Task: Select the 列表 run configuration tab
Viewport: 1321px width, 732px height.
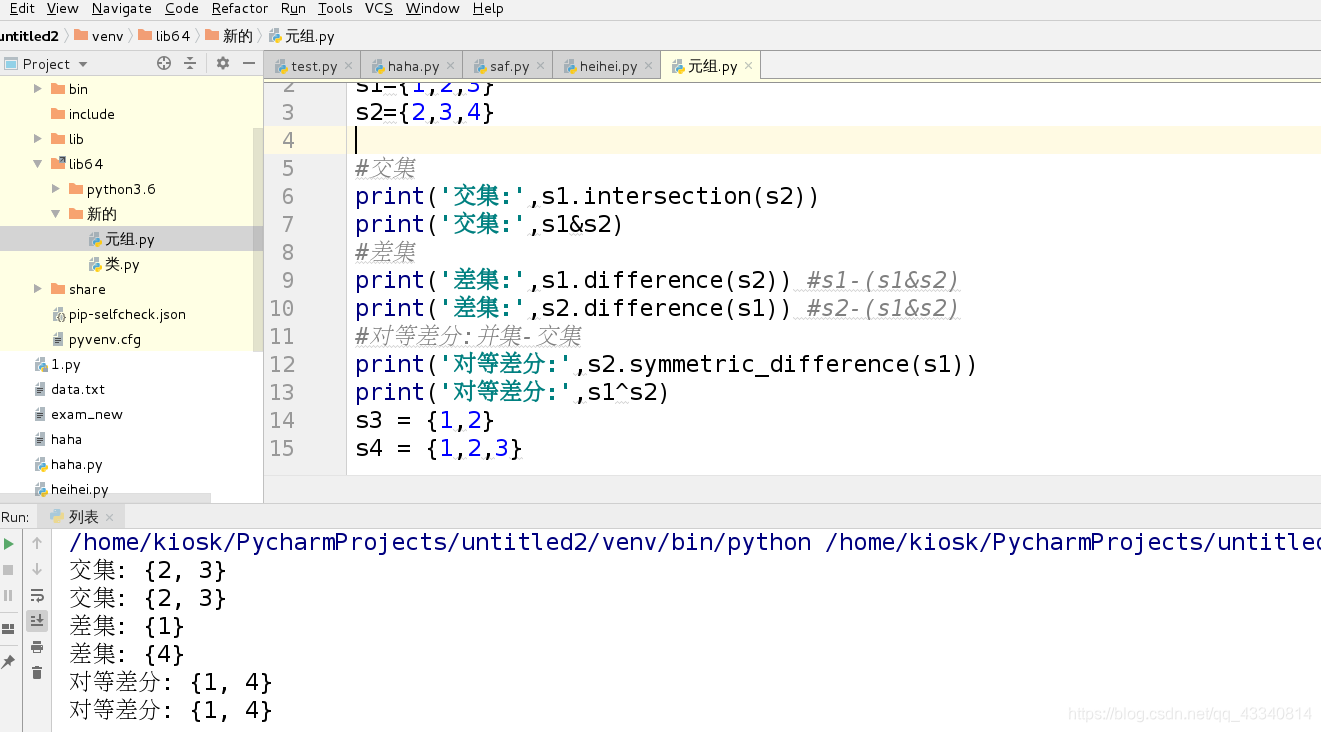Action: click(80, 517)
